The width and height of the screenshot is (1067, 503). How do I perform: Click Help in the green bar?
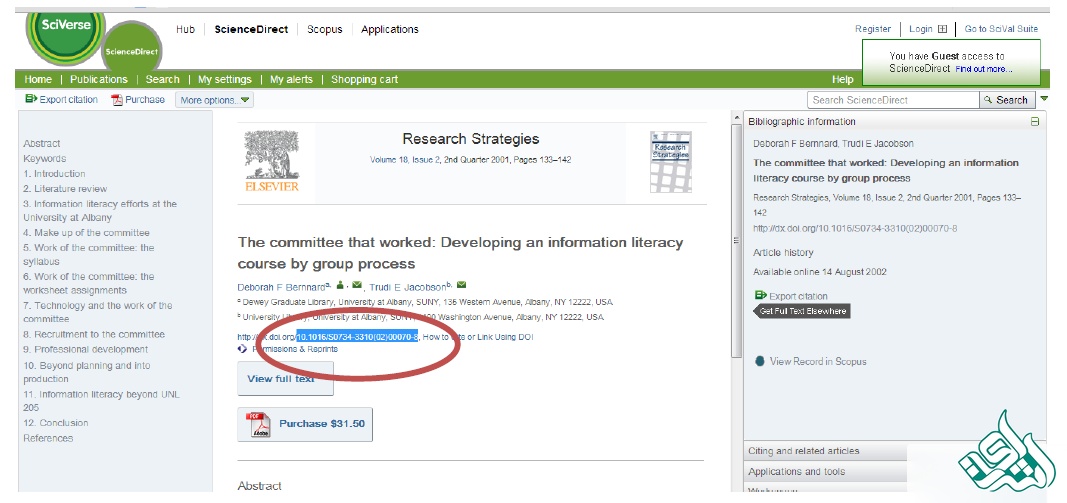[x=842, y=80]
